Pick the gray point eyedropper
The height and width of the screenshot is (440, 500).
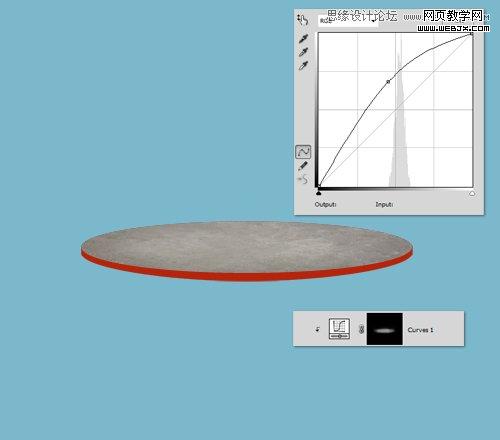point(303,52)
